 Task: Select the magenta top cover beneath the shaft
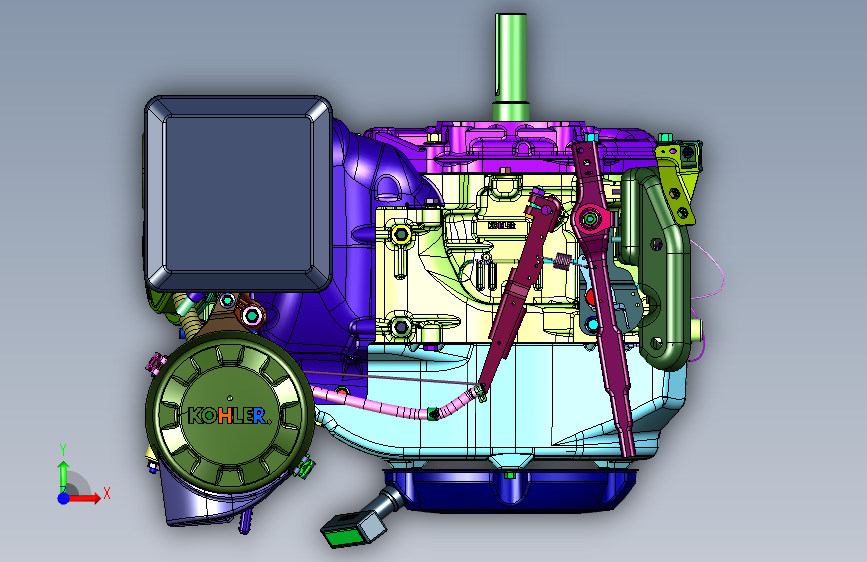click(x=509, y=148)
